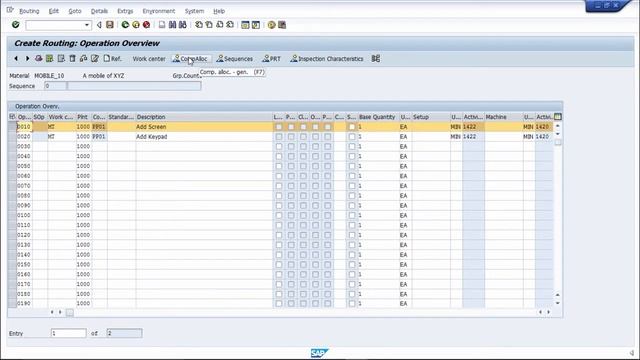Click the green Back arrow icon
640x360 pixels.
[125, 25]
